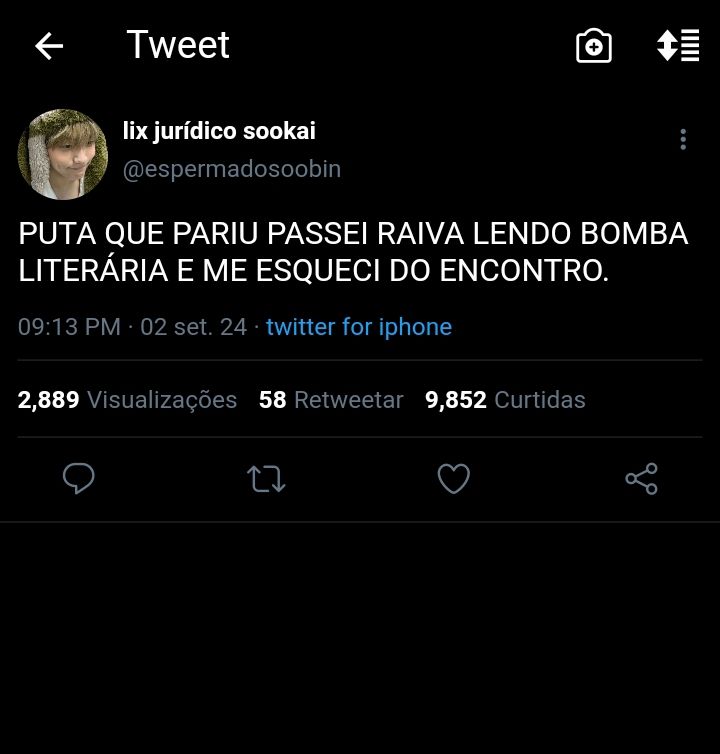The height and width of the screenshot is (754, 720).
Task: Open the lix jurídico sookai profile picture
Action: pos(63,154)
